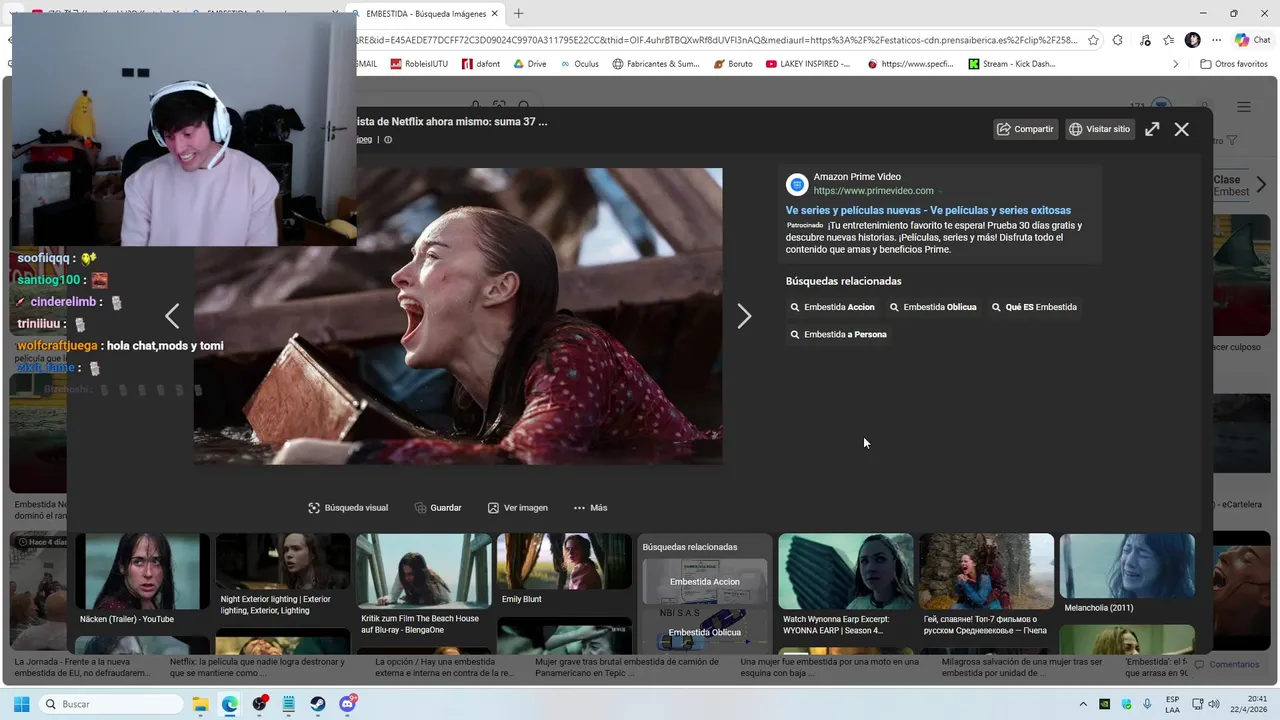Screen dimensions: 1280x720
Task: Open Steam from the taskbar
Action: (319, 704)
